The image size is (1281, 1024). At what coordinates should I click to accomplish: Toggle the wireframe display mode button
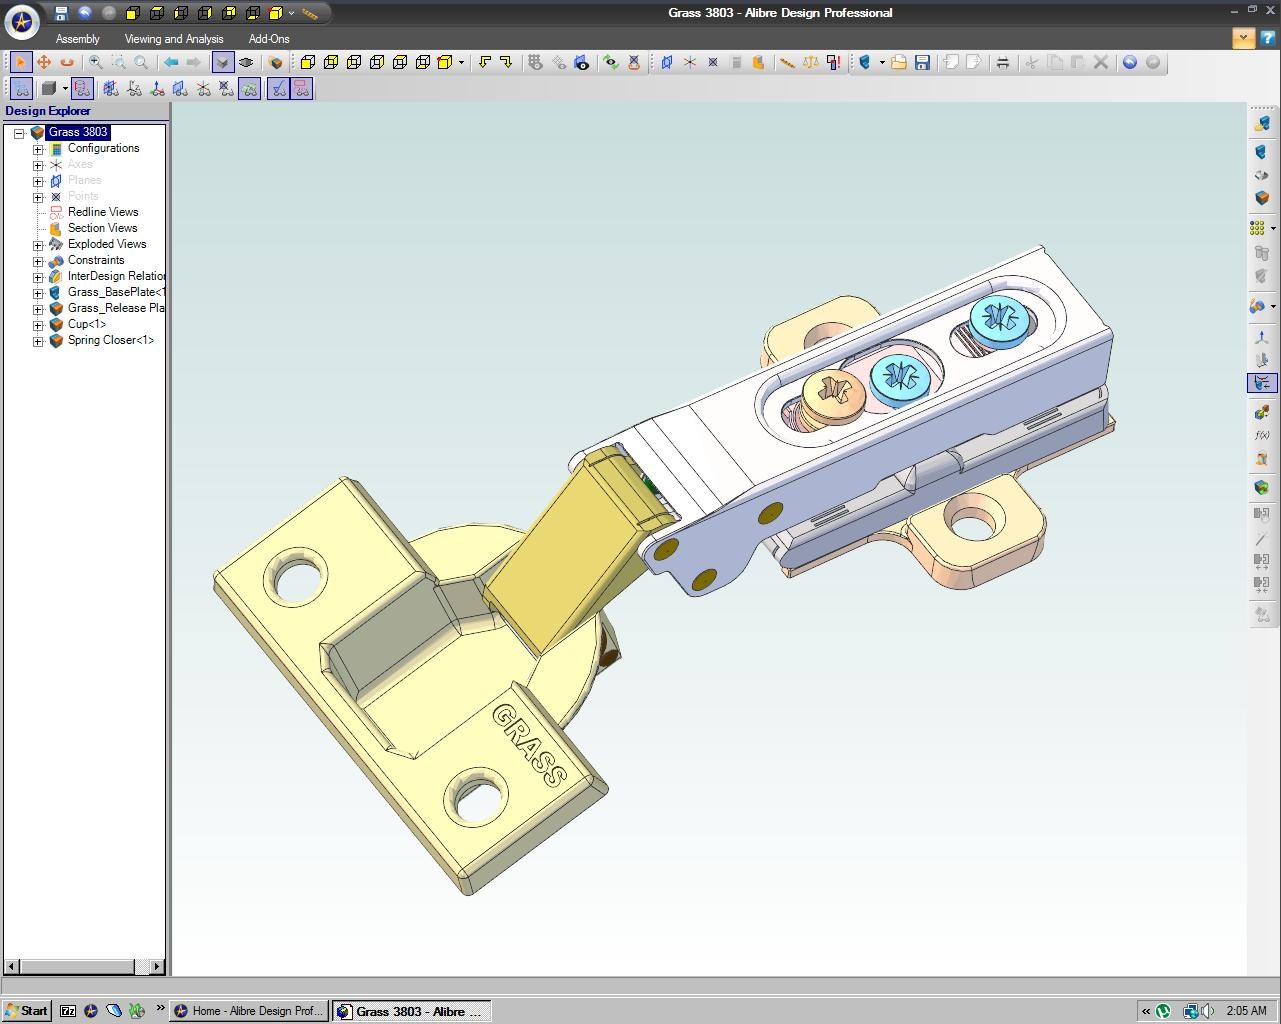pyautogui.click(x=246, y=62)
